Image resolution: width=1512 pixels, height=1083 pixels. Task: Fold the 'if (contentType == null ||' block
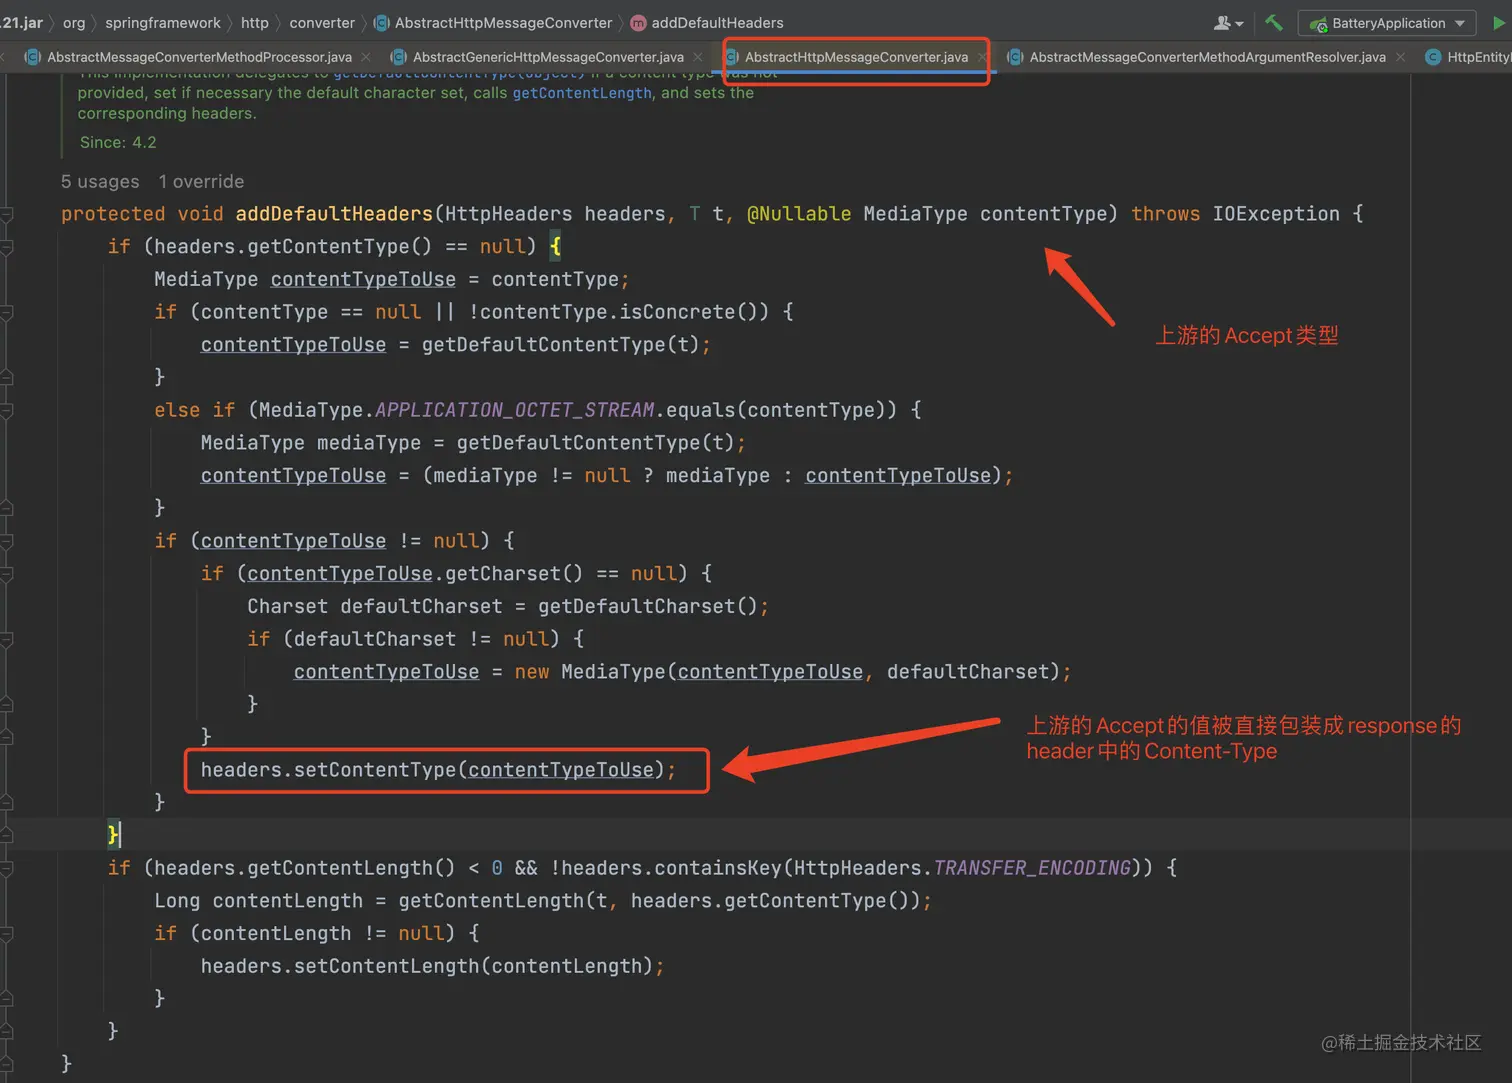[7, 312]
